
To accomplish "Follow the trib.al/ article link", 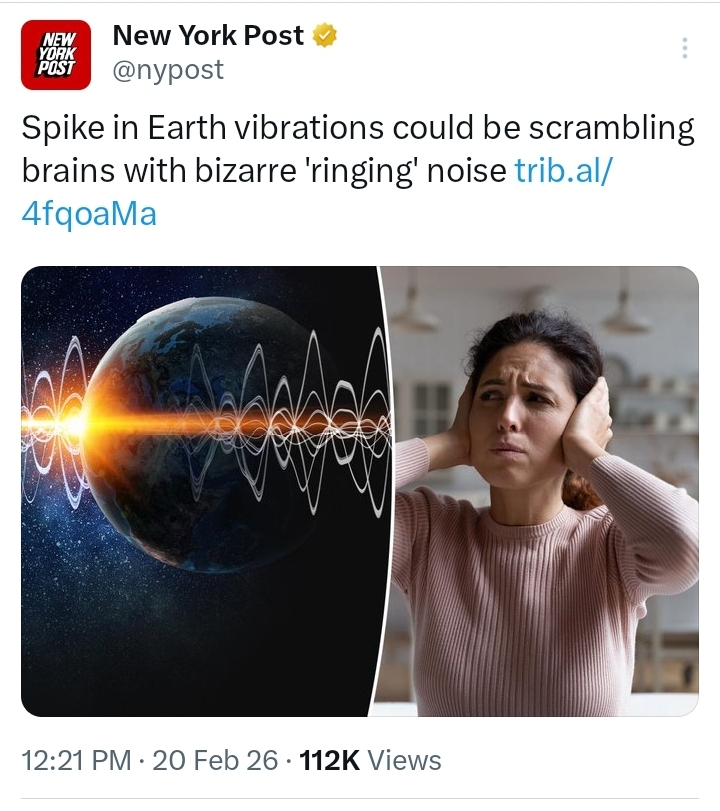I will [x=563, y=170].
